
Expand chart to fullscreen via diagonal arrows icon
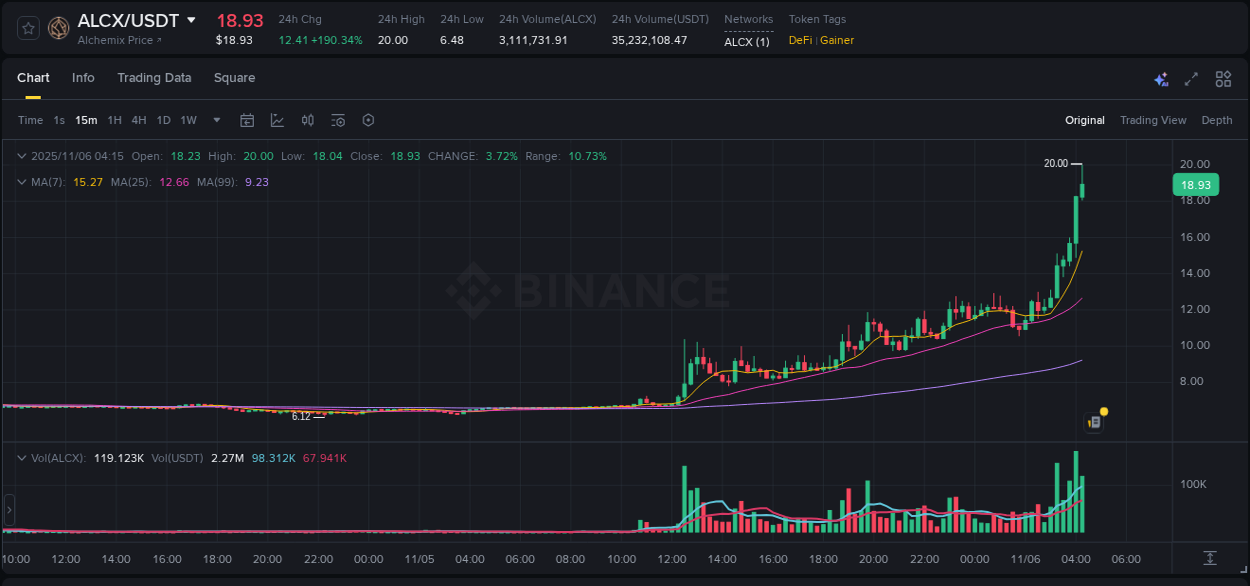click(x=1191, y=79)
